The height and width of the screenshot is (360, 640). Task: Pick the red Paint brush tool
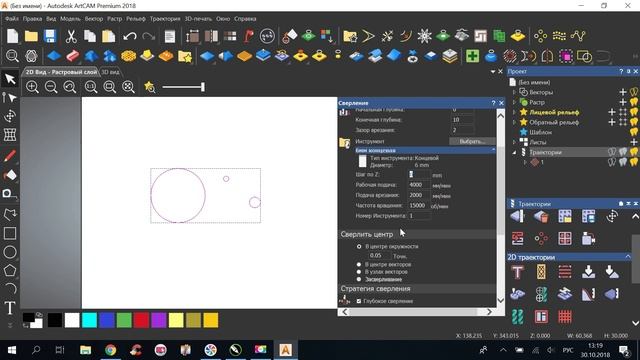click(10, 156)
